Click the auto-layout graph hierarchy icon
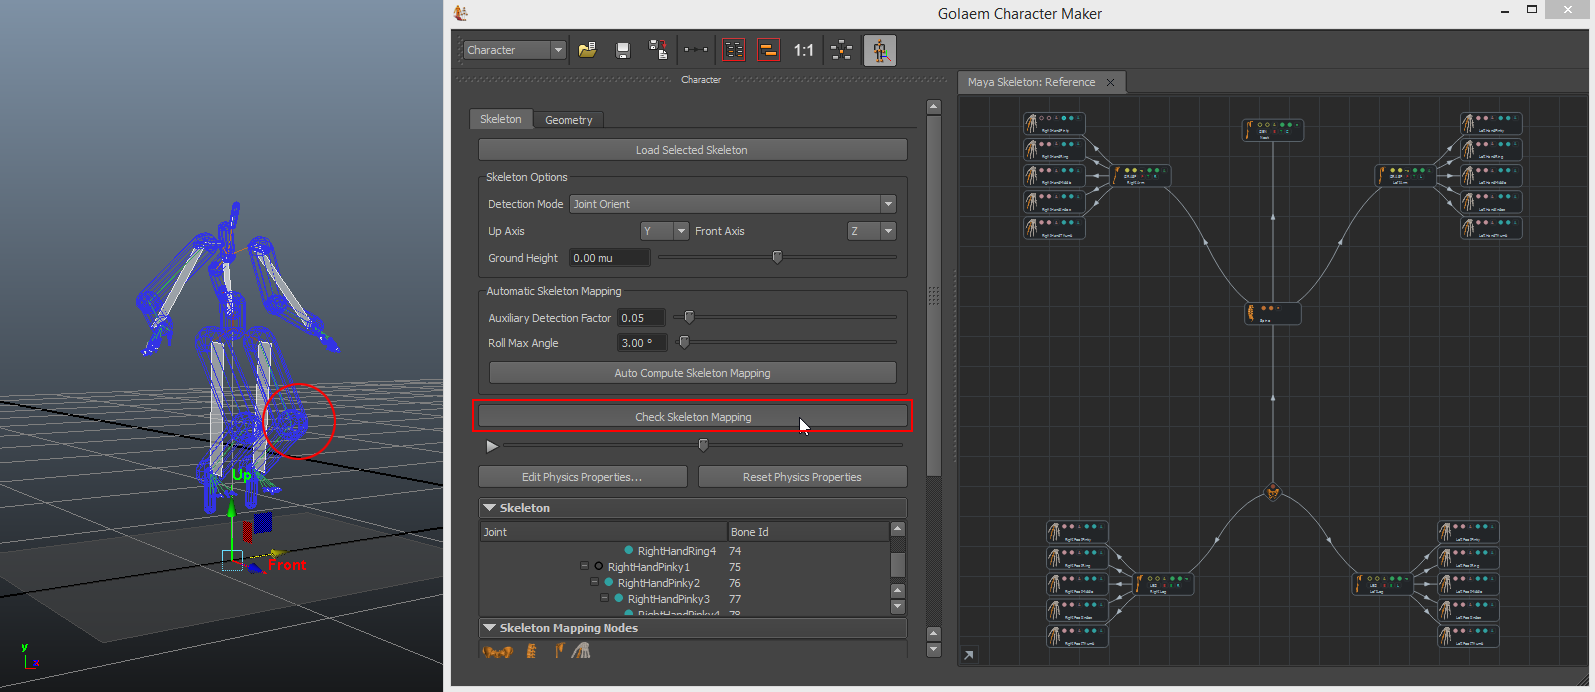 (842, 50)
